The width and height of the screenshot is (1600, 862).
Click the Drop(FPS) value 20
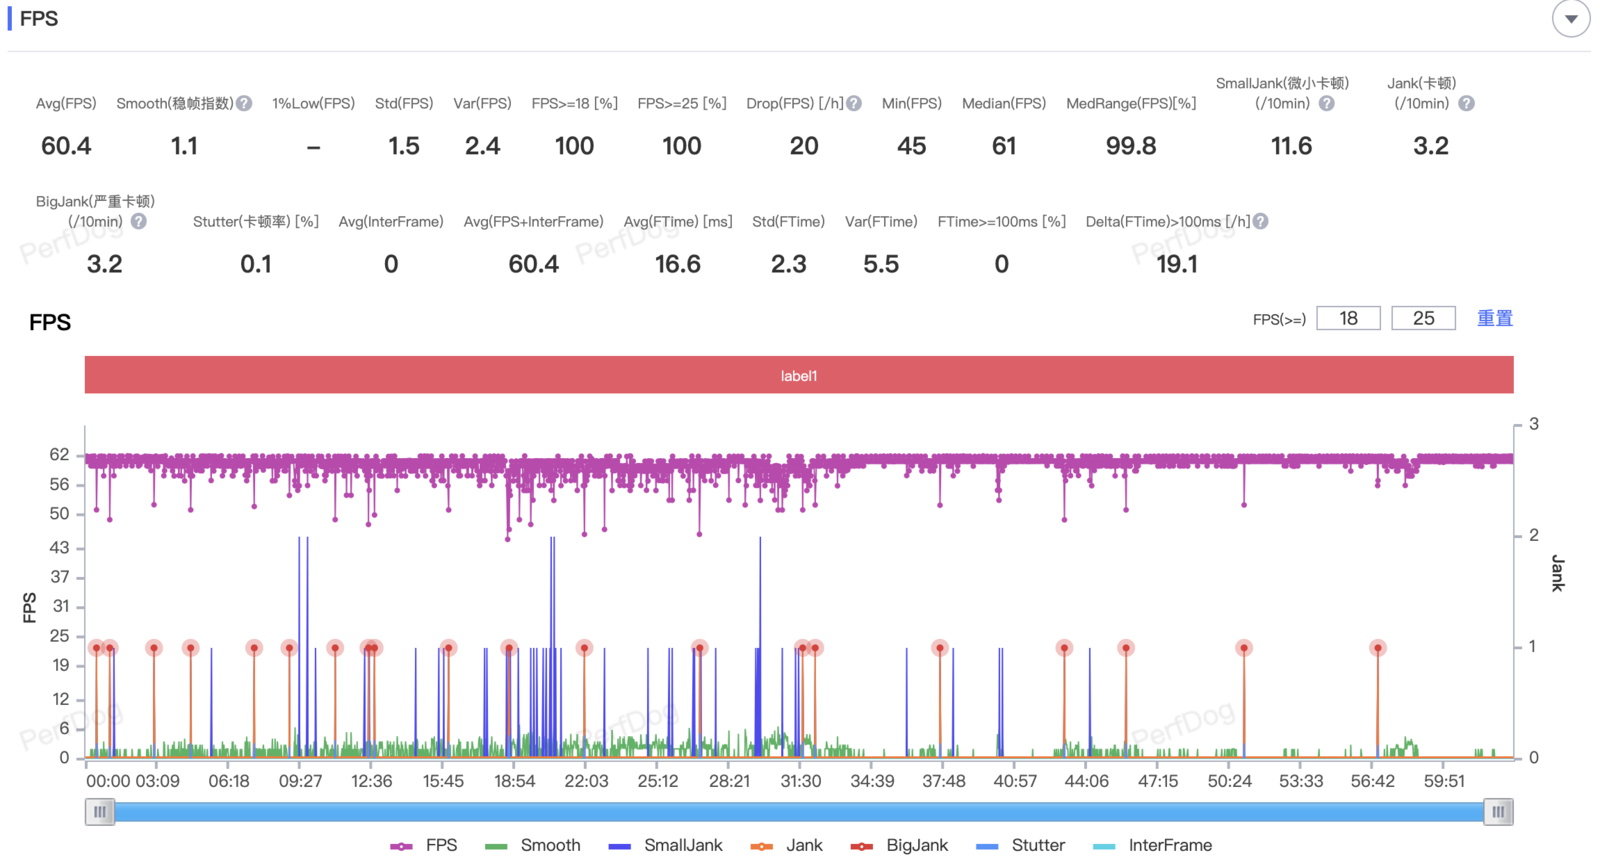(804, 146)
